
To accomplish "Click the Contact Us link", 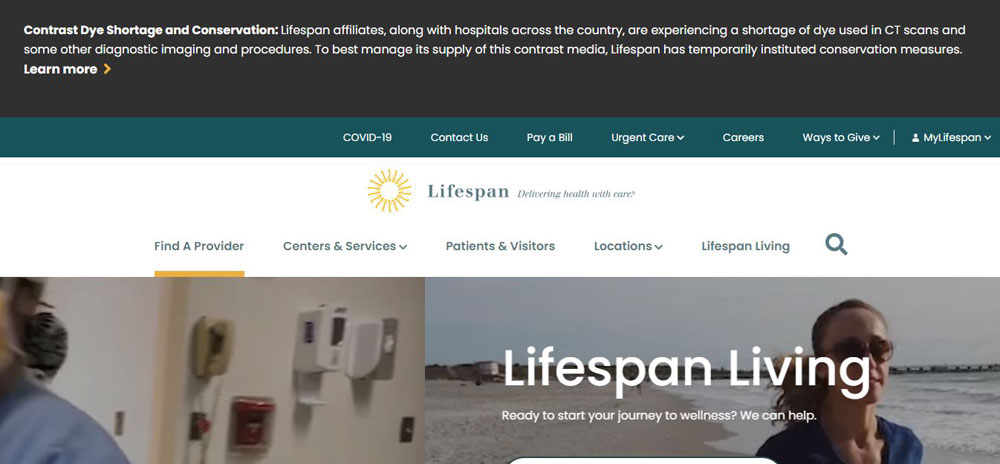I will (x=459, y=138).
